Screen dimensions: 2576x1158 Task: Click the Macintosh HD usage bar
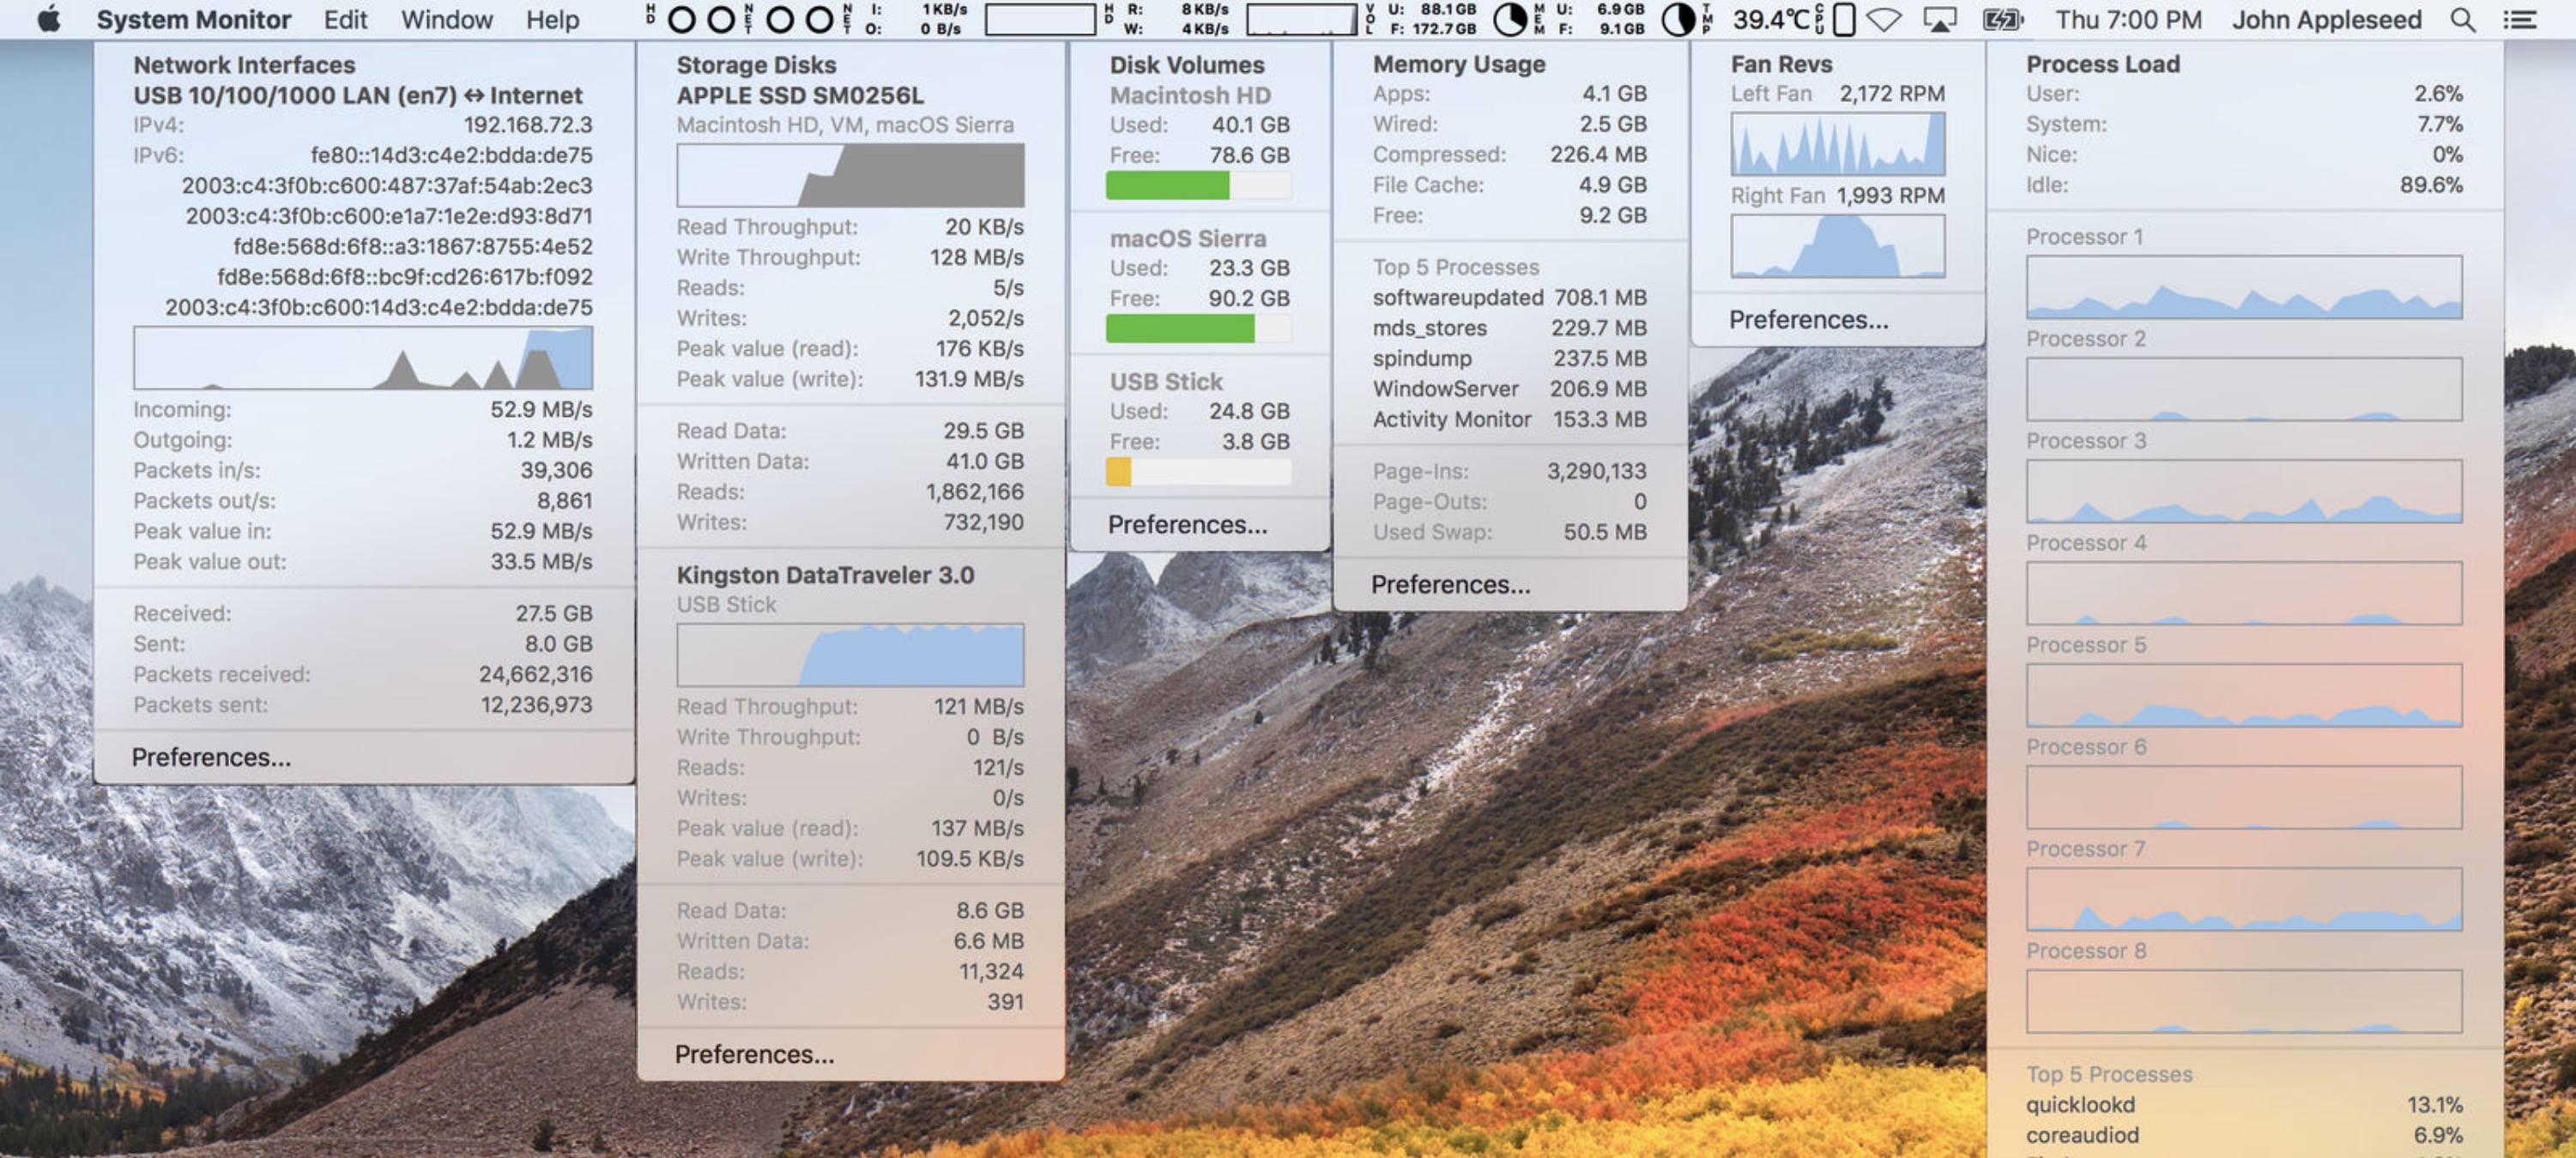click(1198, 185)
